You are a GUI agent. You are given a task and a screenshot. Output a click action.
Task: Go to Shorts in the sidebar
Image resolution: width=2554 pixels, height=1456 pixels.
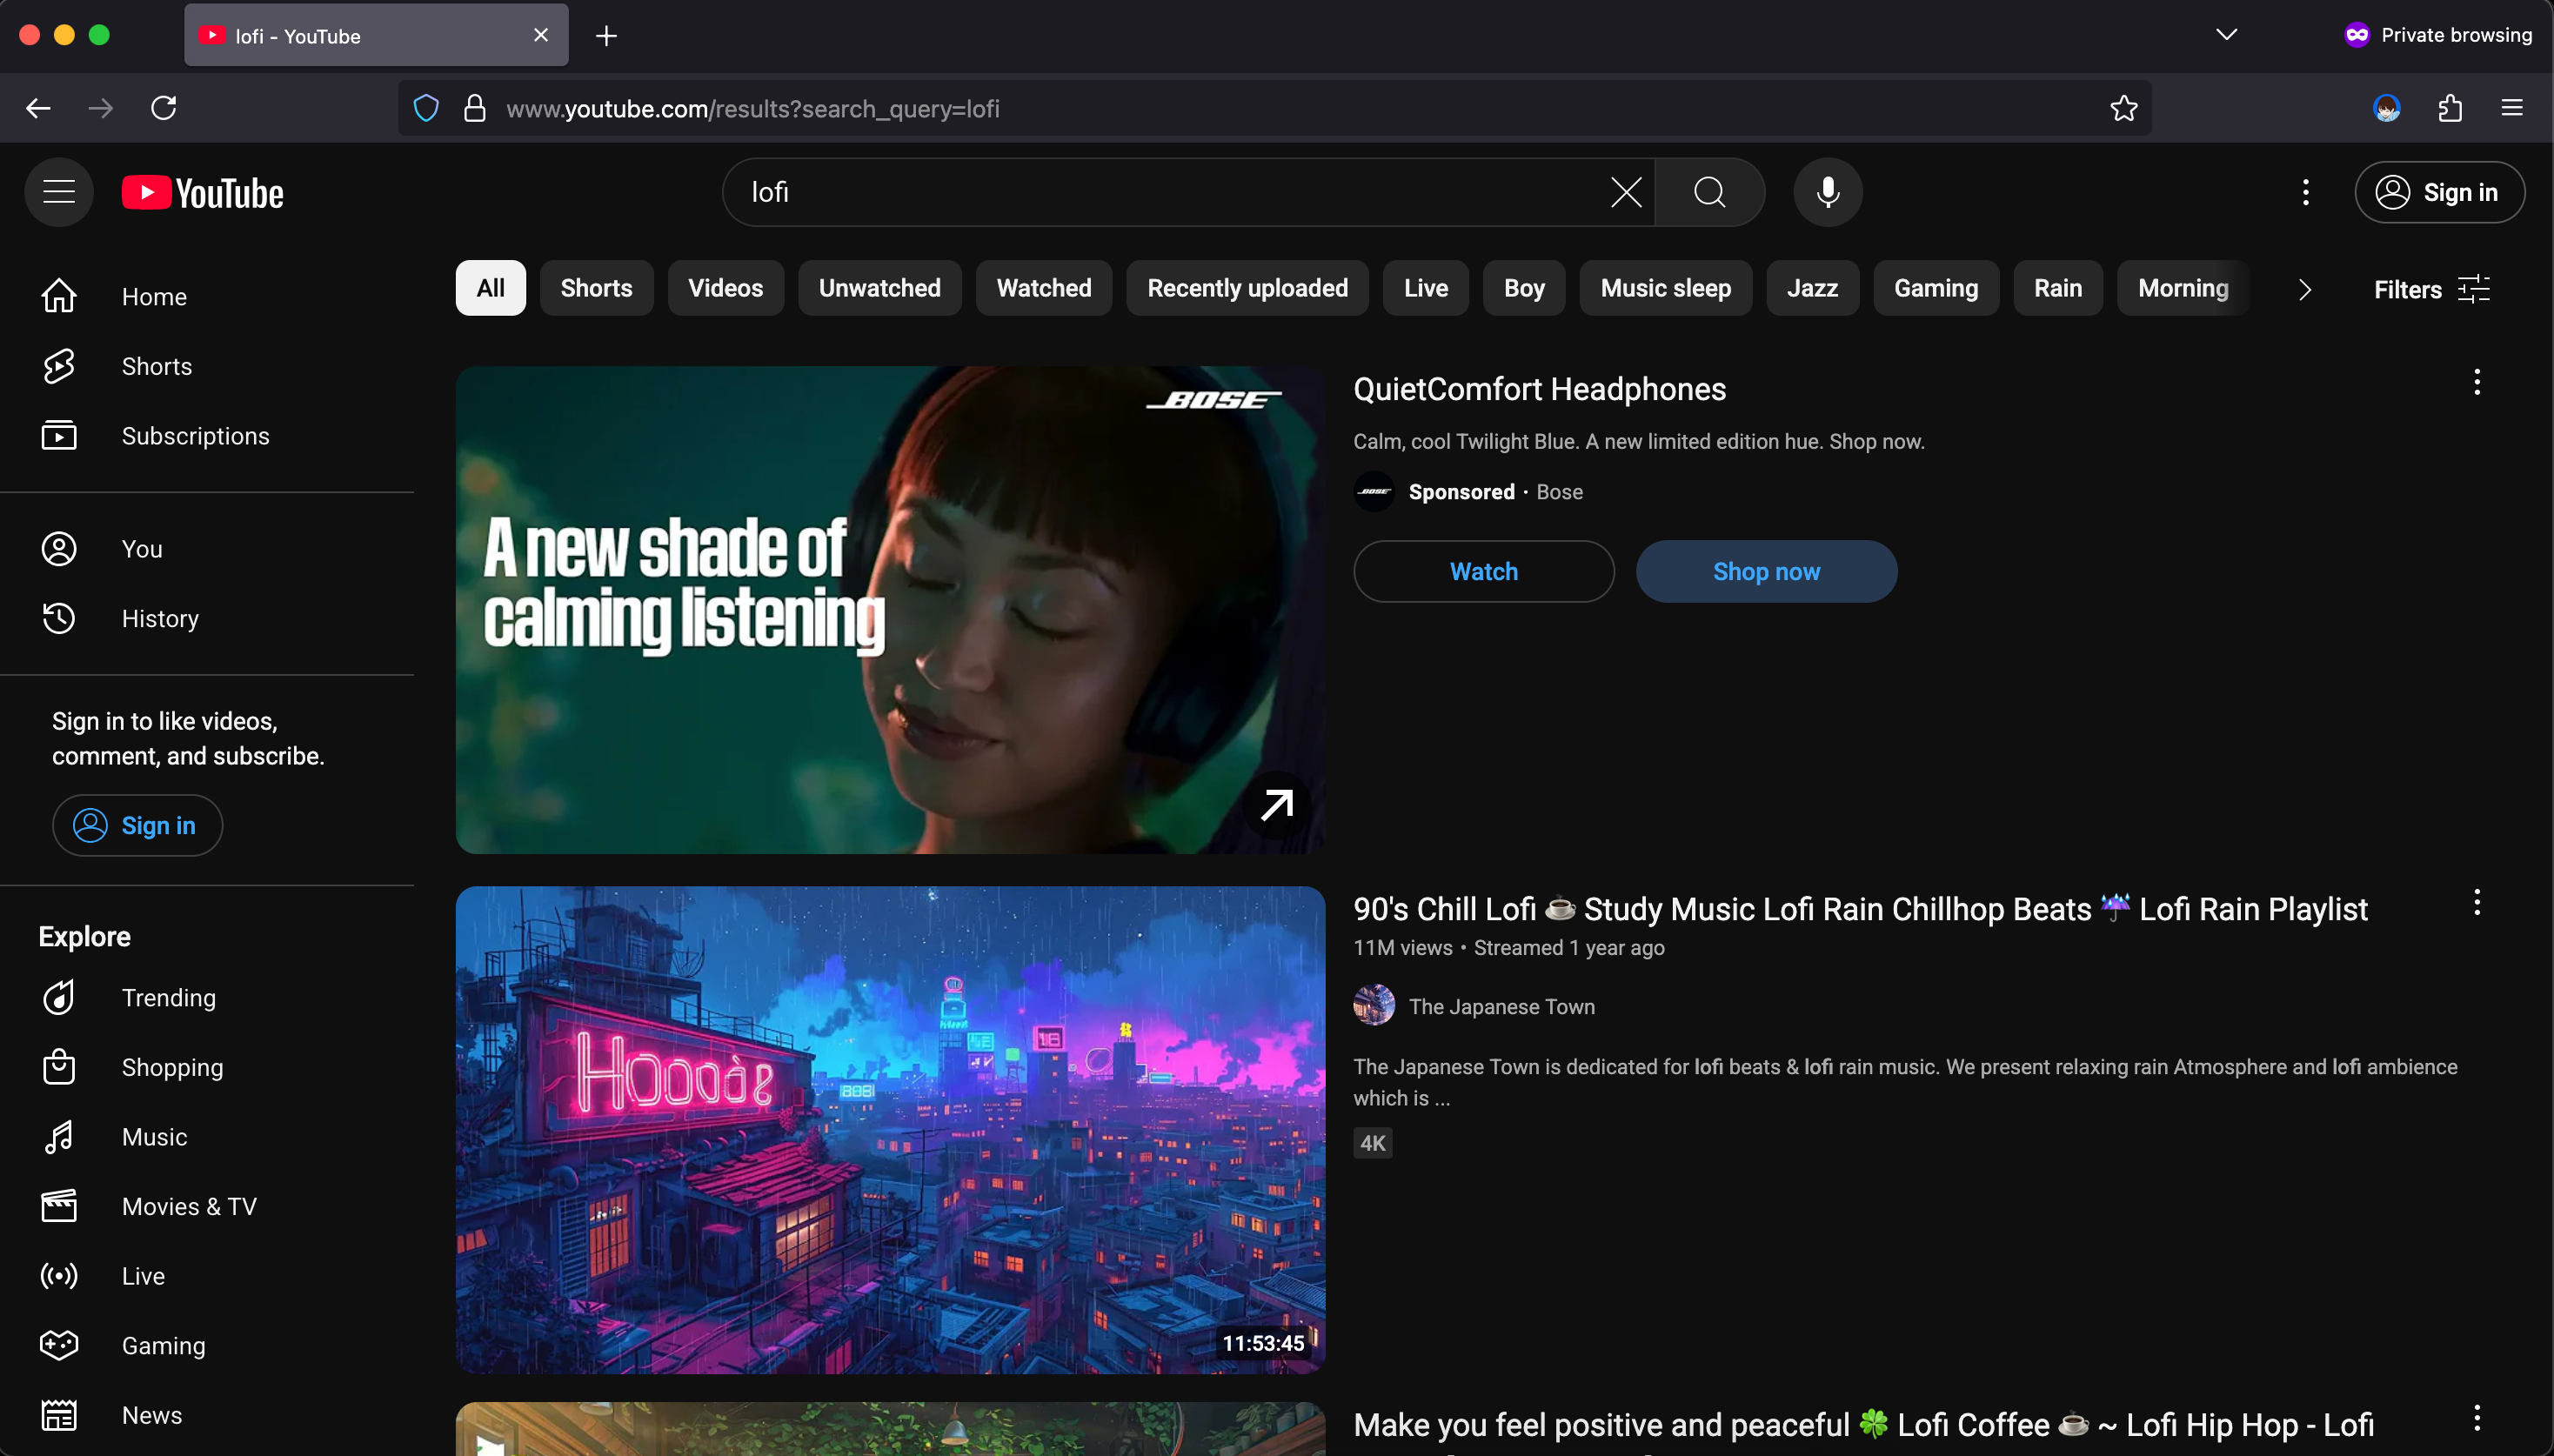(156, 366)
